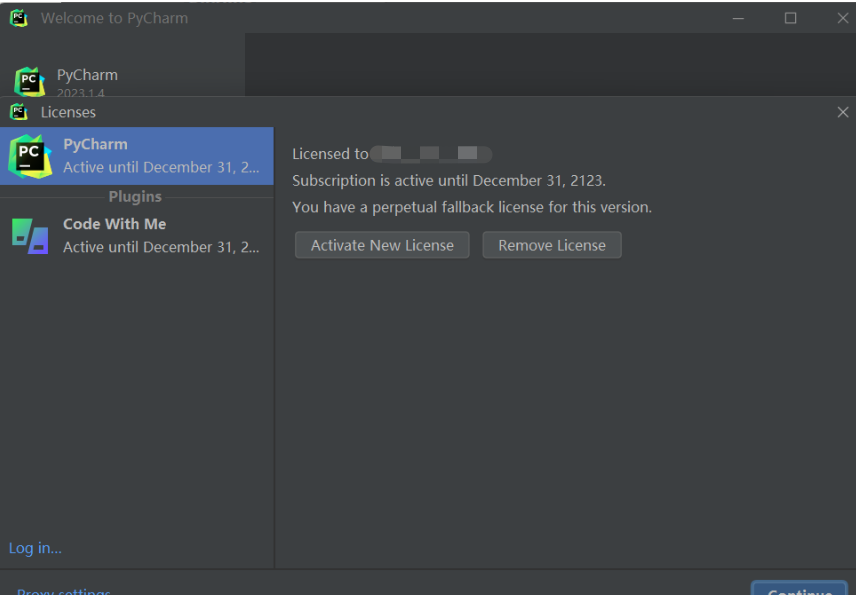Click the 'Licensed to' label
The width and height of the screenshot is (856, 595).
[330, 154]
